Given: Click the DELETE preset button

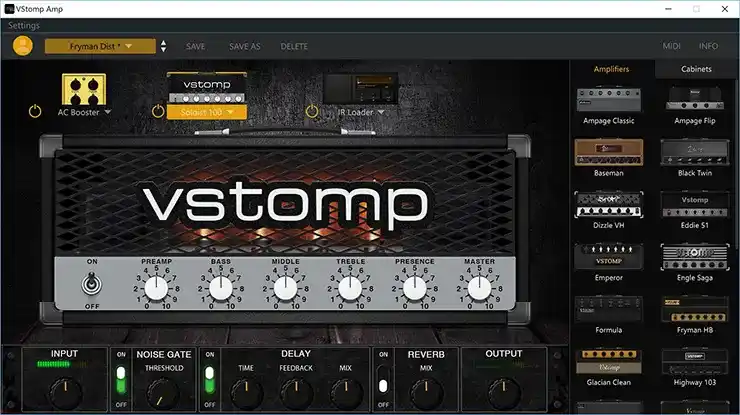Looking at the screenshot, I should pyautogui.click(x=294, y=46).
